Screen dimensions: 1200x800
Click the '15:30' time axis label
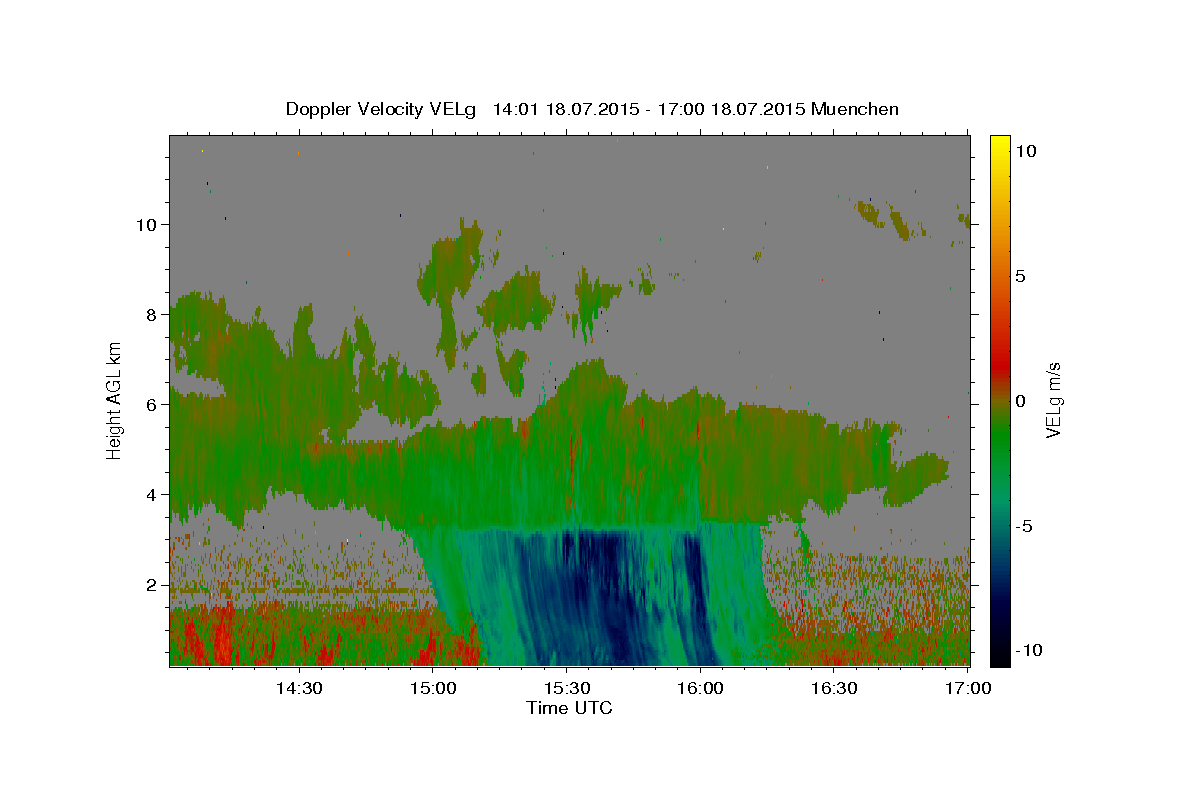click(567, 689)
